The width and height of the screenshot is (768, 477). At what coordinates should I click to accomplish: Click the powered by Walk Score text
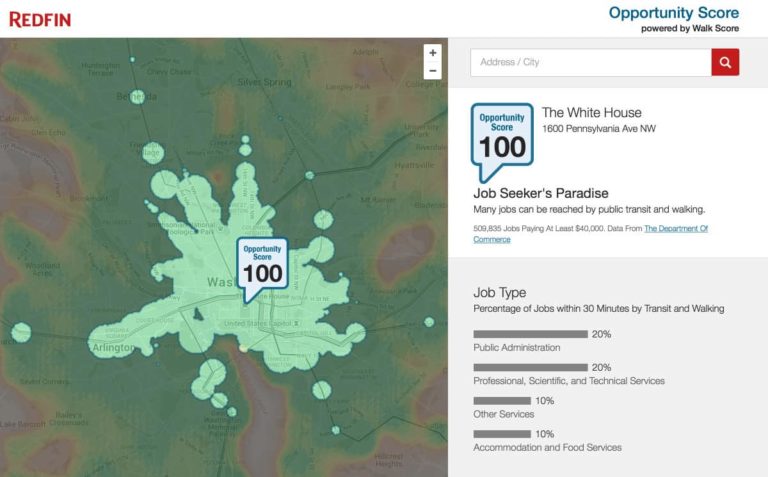690,29
